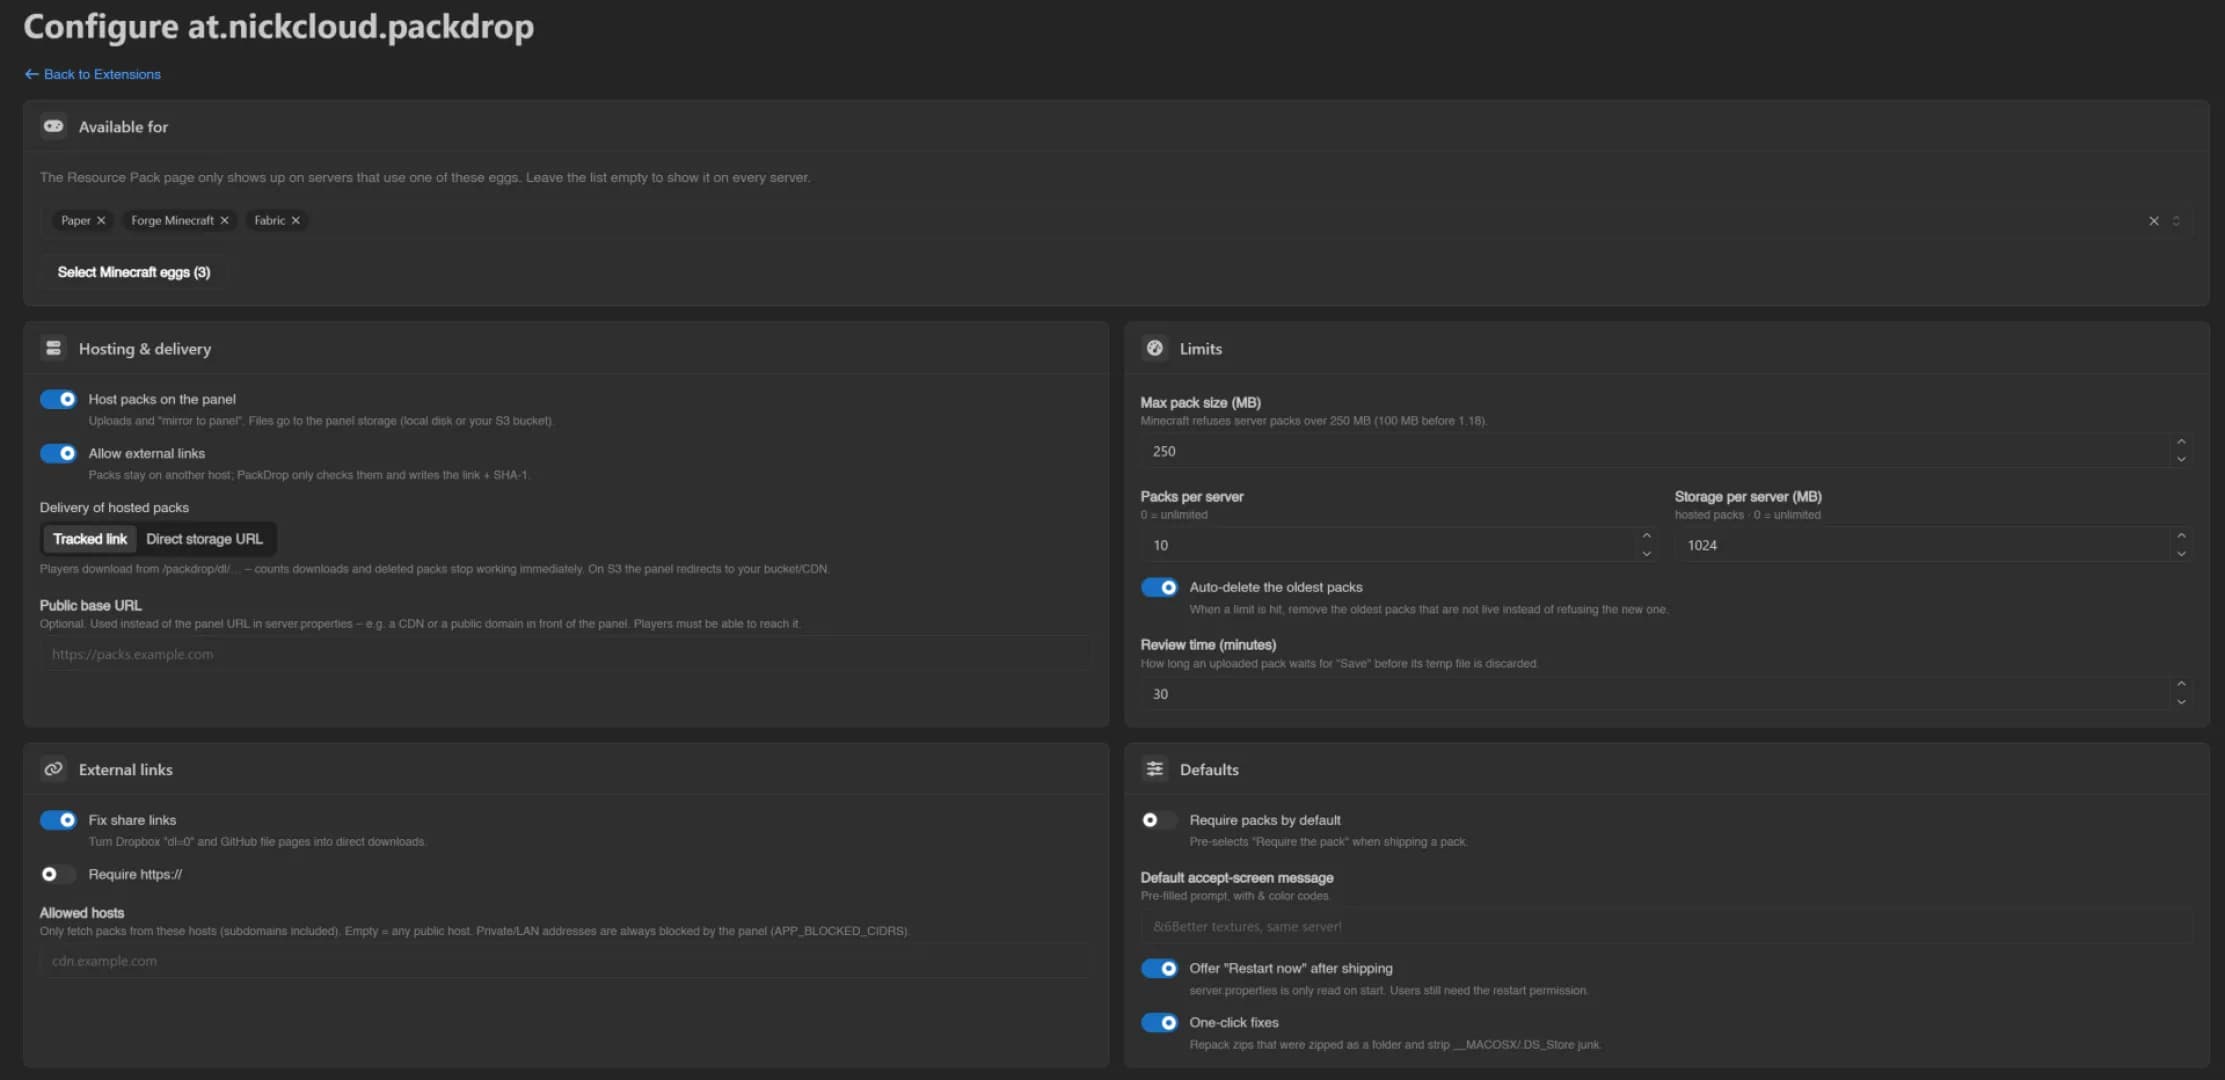This screenshot has width=2225, height=1080.
Task: Remove the Fabric egg tag
Action: tap(295, 220)
